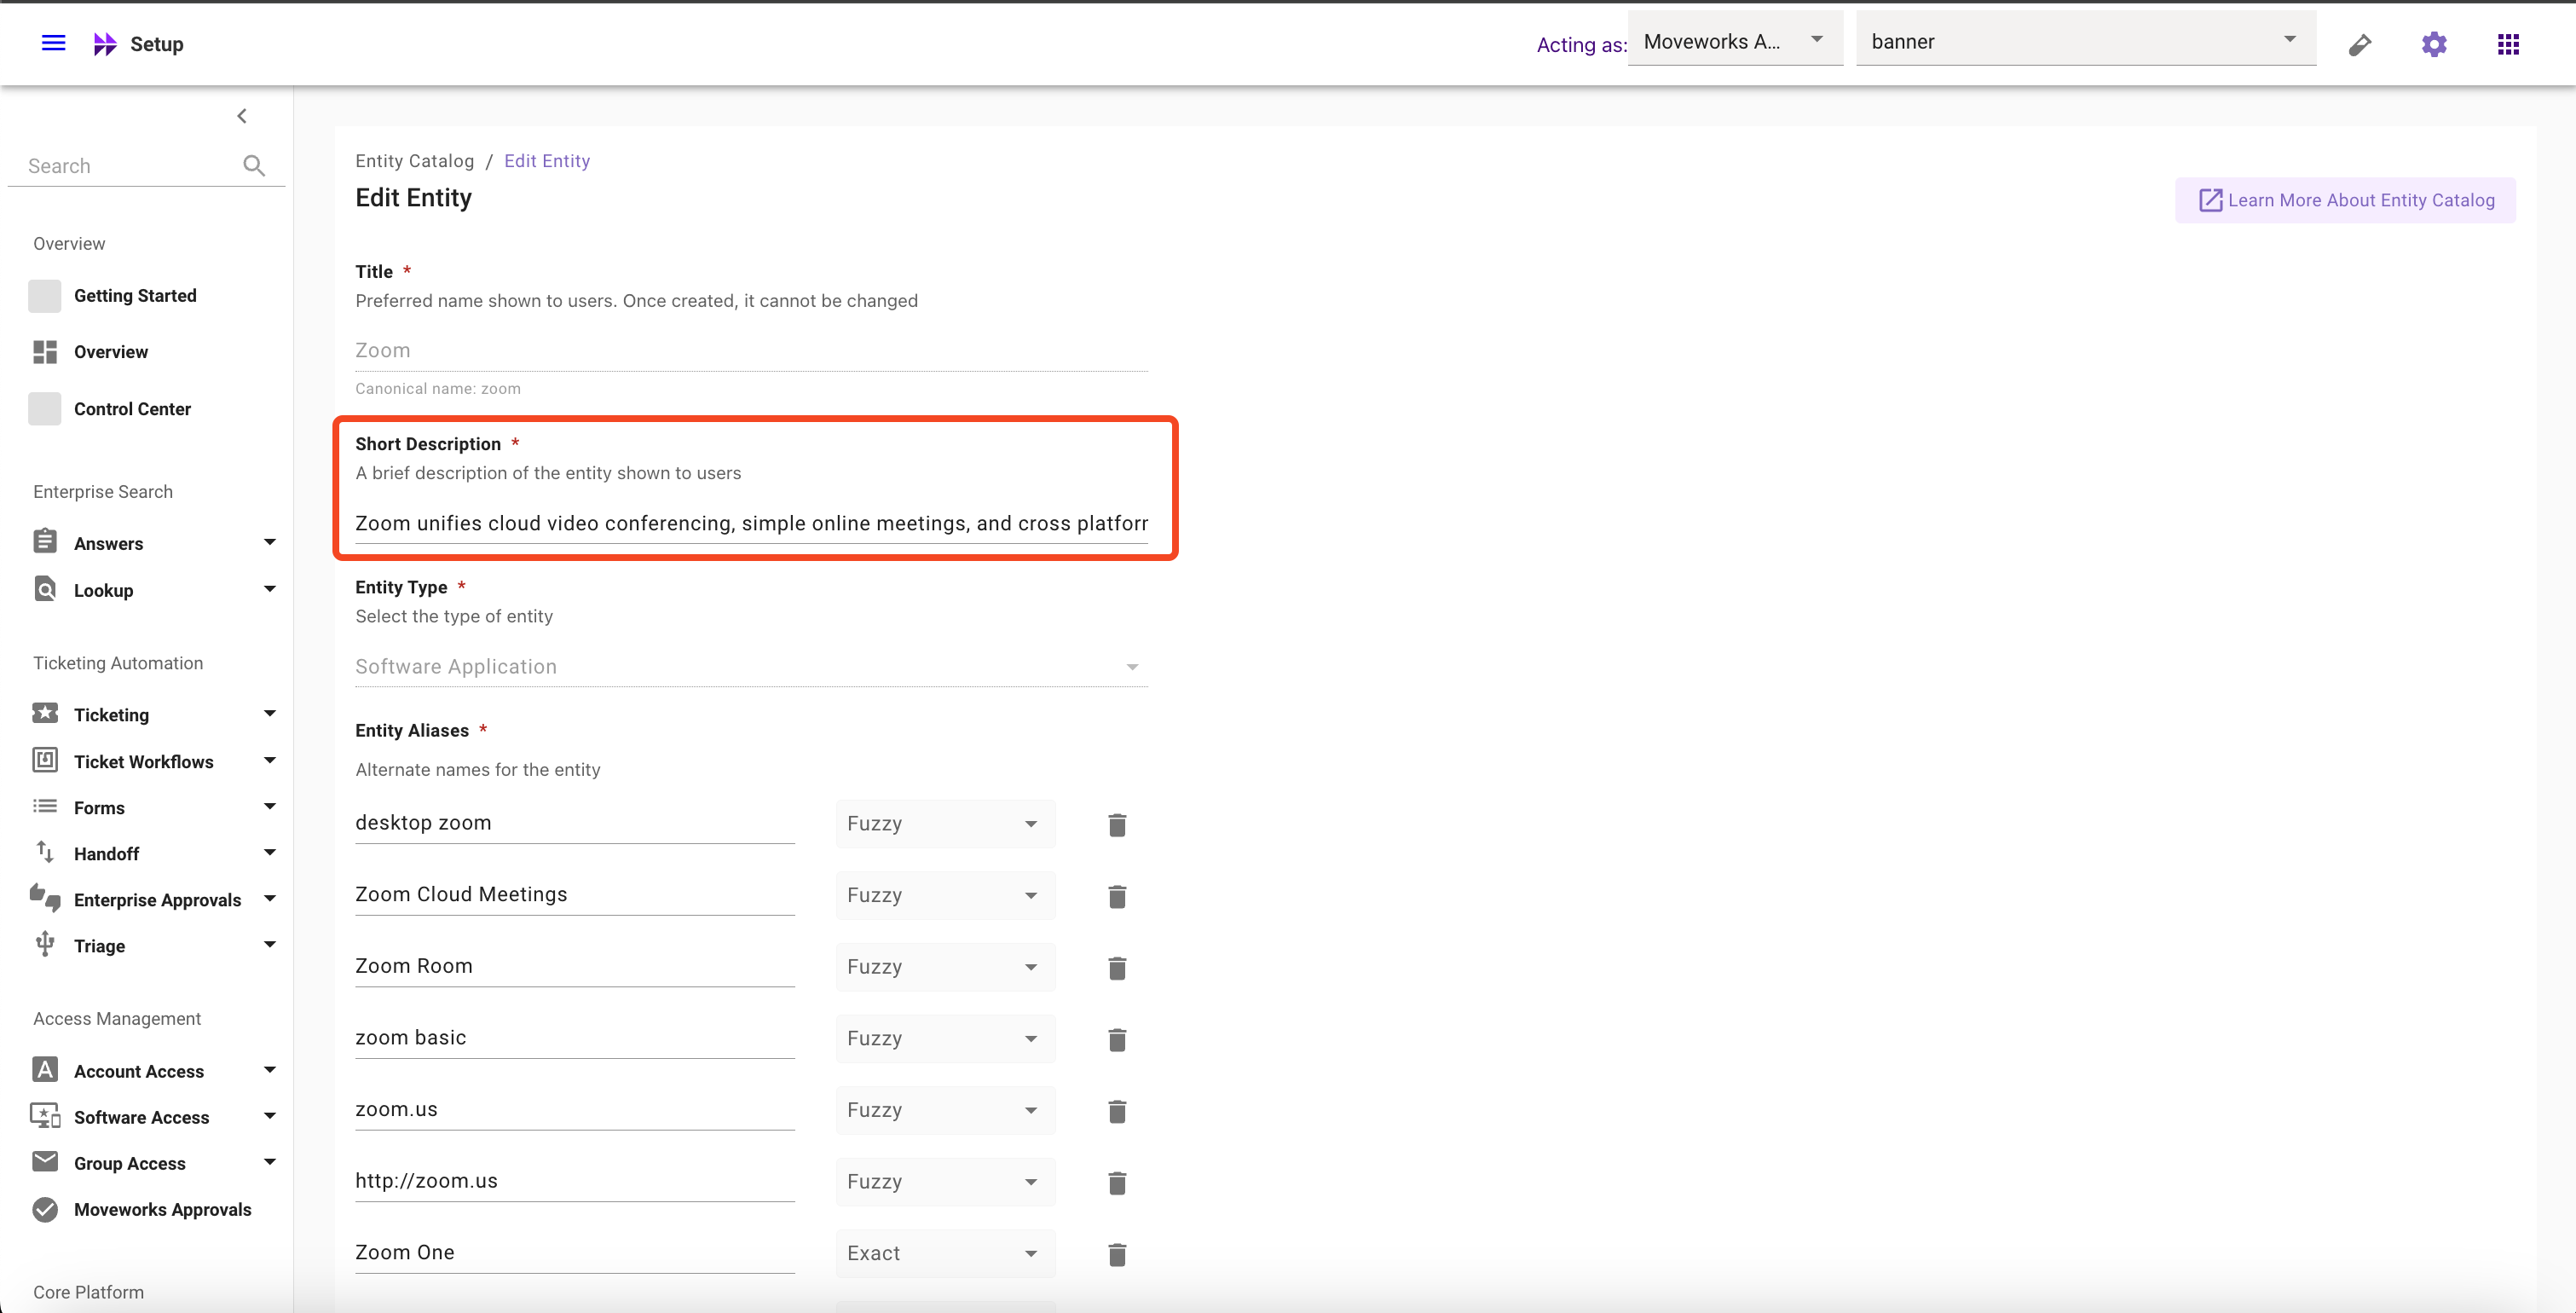This screenshot has width=2576, height=1313.
Task: Open the settings gear icon
Action: click(x=2434, y=44)
